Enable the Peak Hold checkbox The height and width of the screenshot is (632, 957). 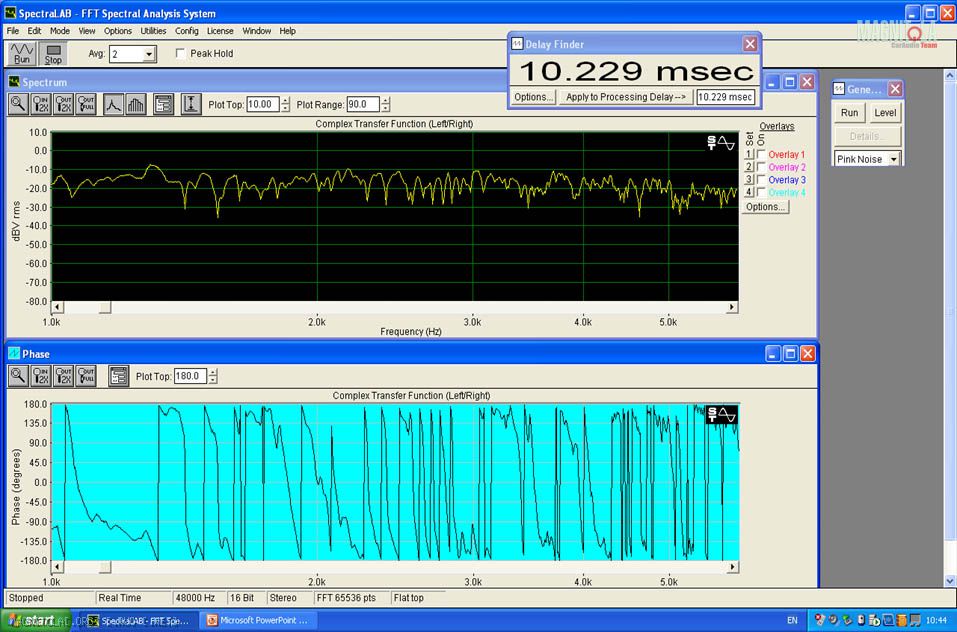coord(181,54)
